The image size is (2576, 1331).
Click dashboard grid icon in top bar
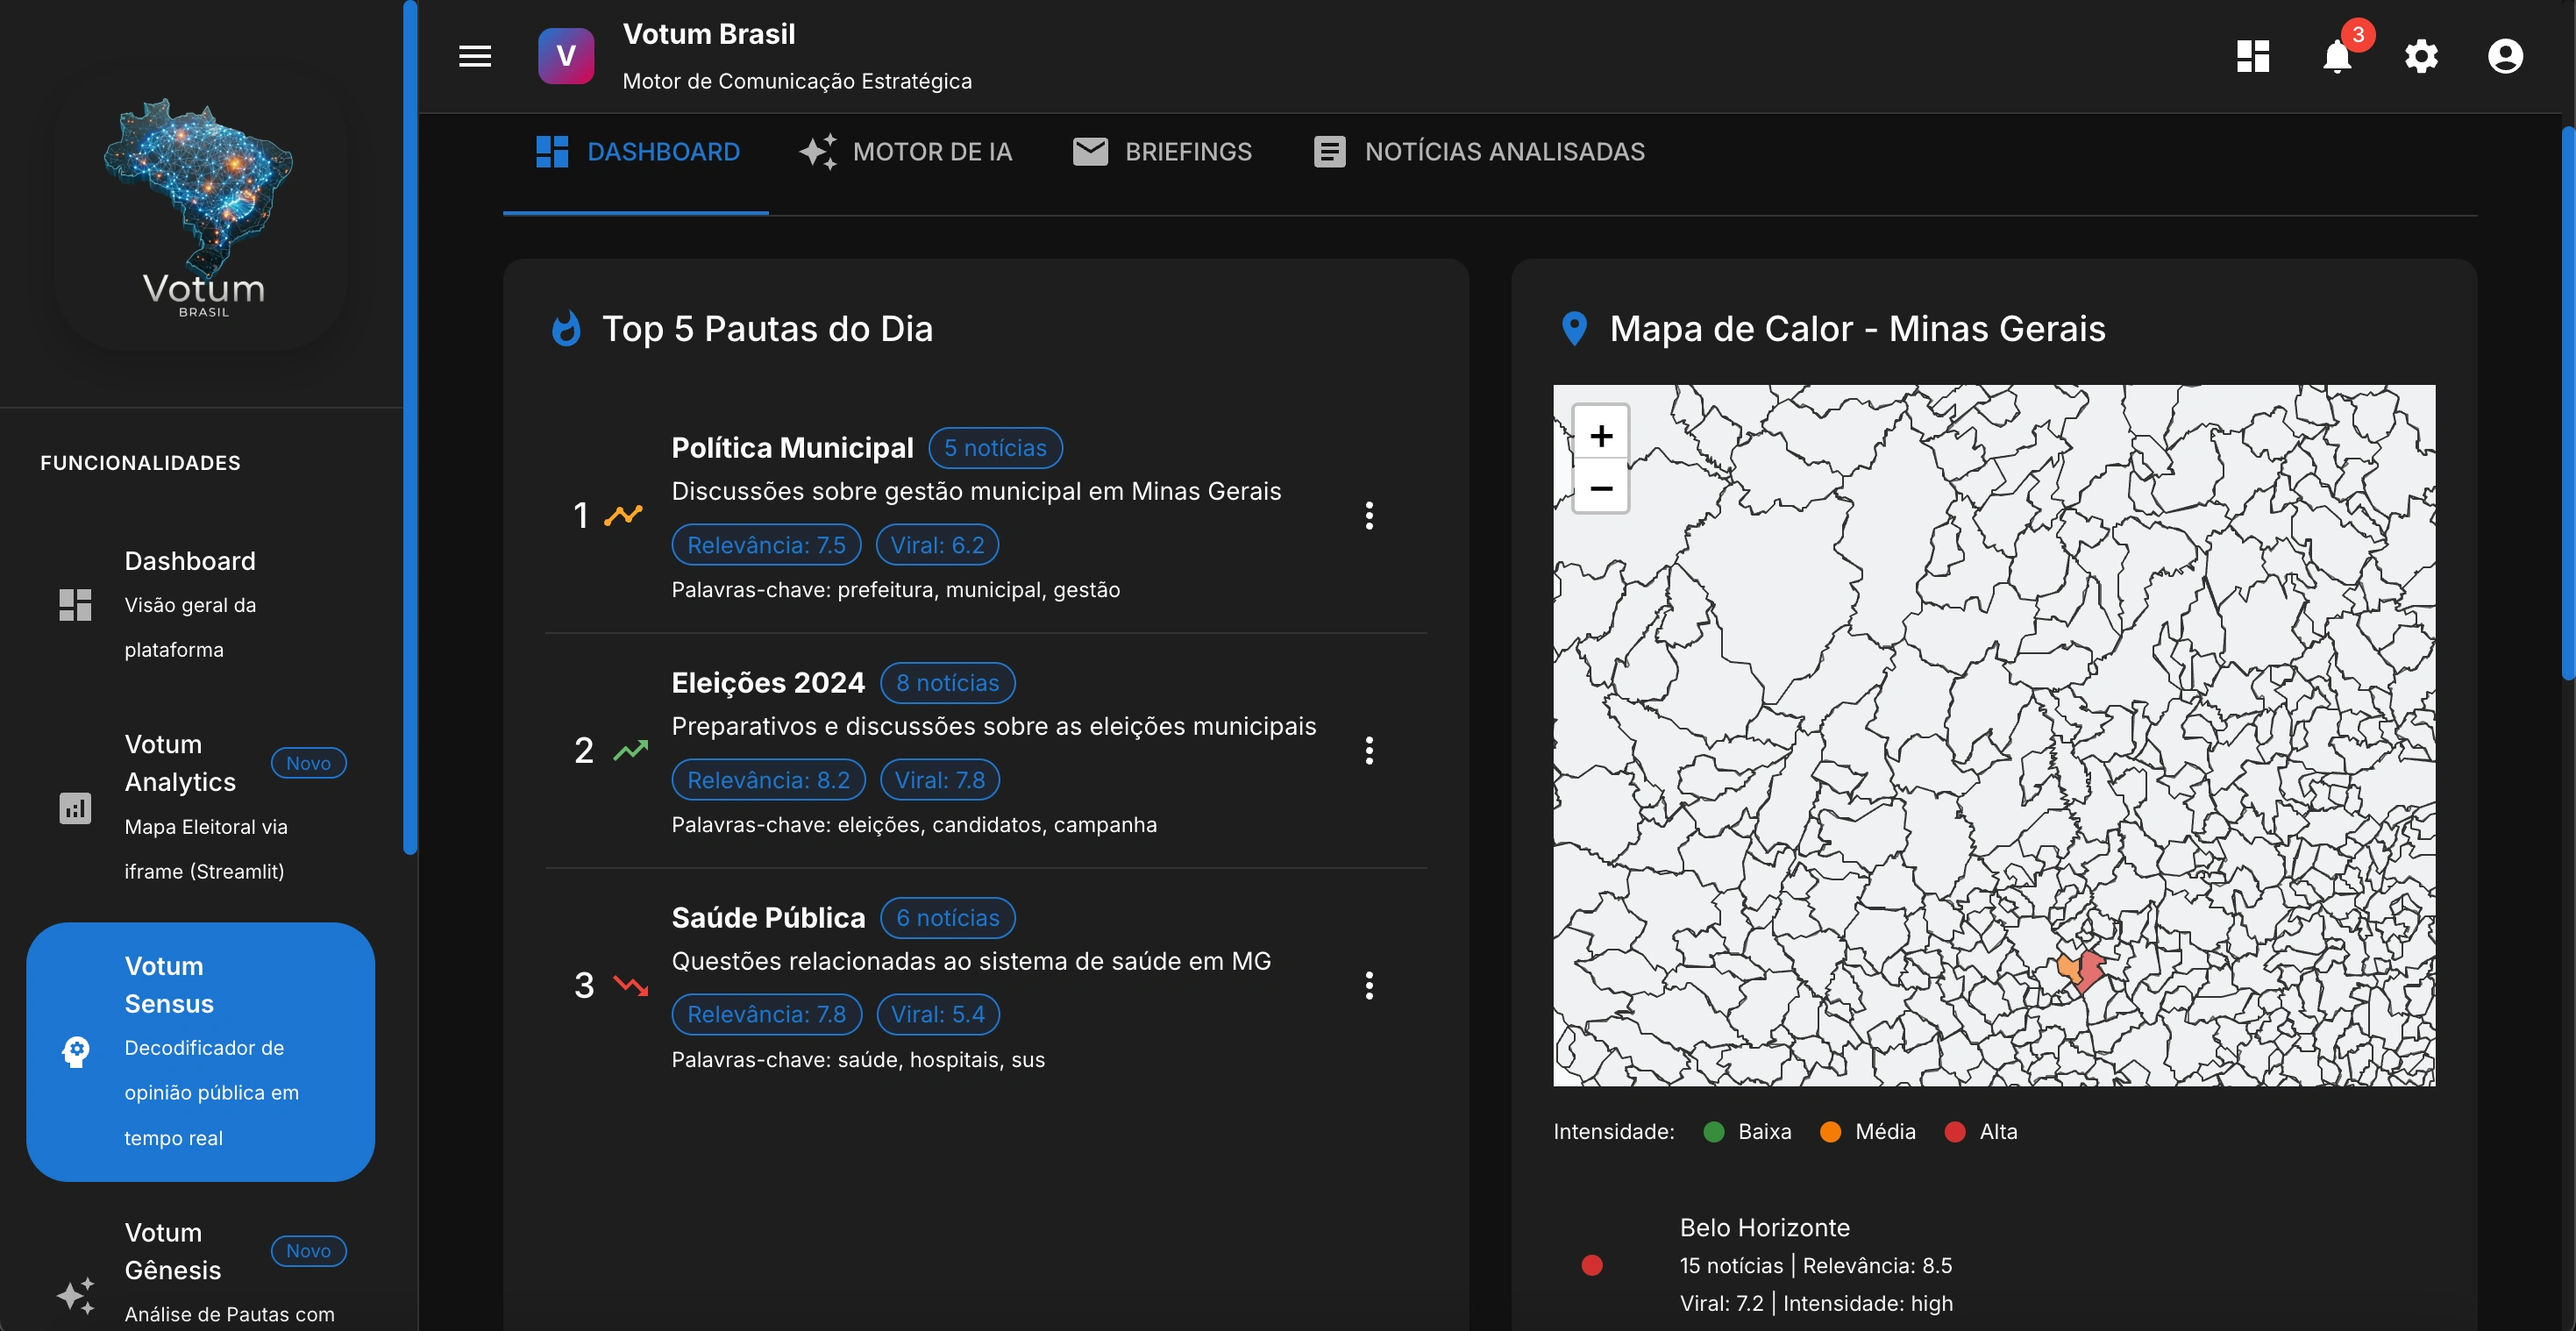2252,56
